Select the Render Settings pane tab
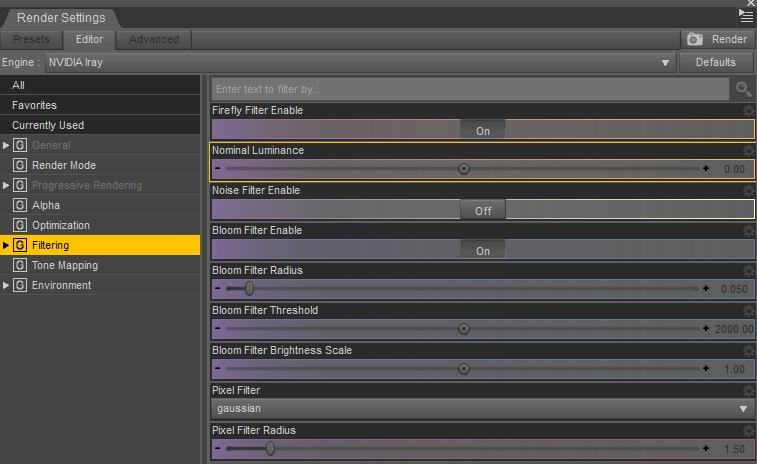This screenshot has height=464, width=757. 61,18
